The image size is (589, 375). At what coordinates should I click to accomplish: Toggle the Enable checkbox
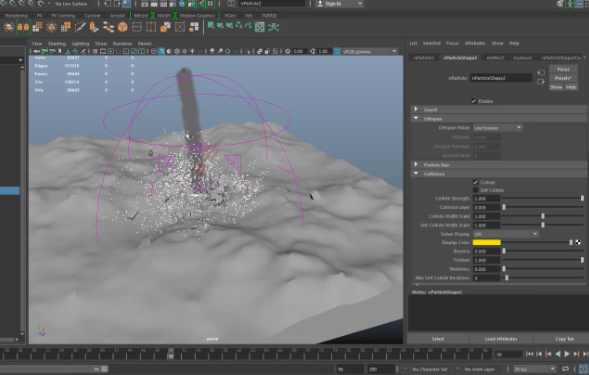click(474, 101)
